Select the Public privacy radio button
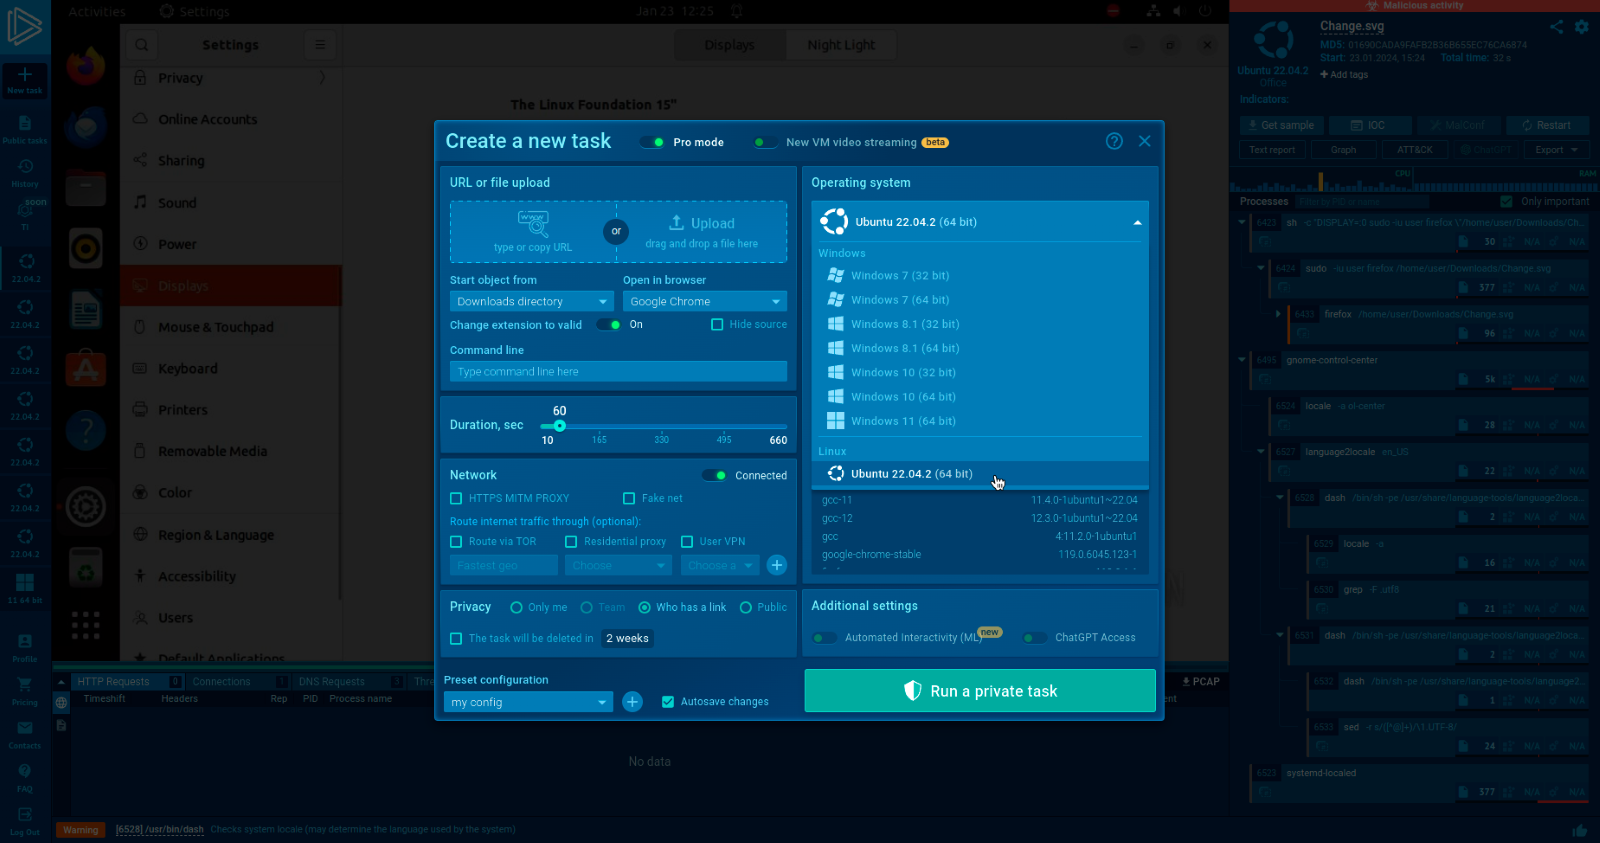This screenshot has height=843, width=1600. [745, 607]
